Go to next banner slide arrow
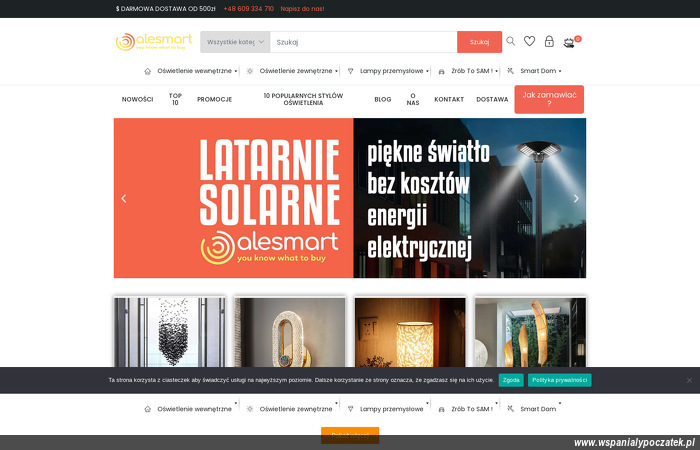The height and width of the screenshot is (450, 700). (576, 198)
